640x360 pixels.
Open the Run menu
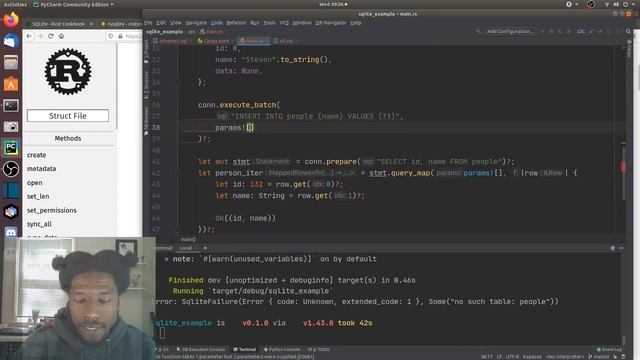click(x=255, y=23)
